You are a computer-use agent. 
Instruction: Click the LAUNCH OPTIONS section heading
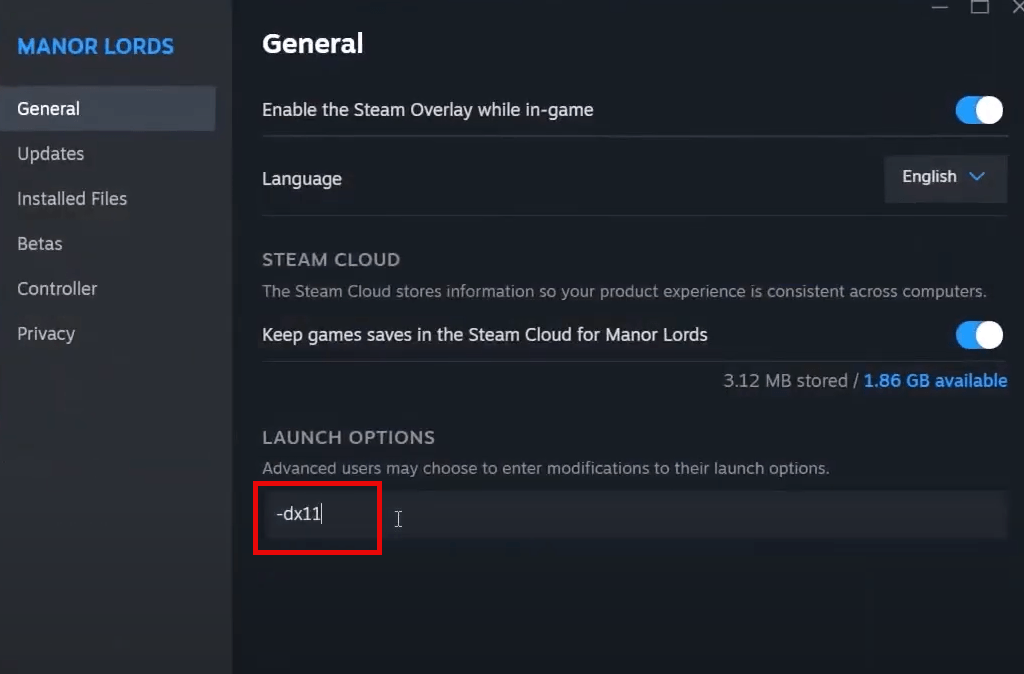[348, 438]
